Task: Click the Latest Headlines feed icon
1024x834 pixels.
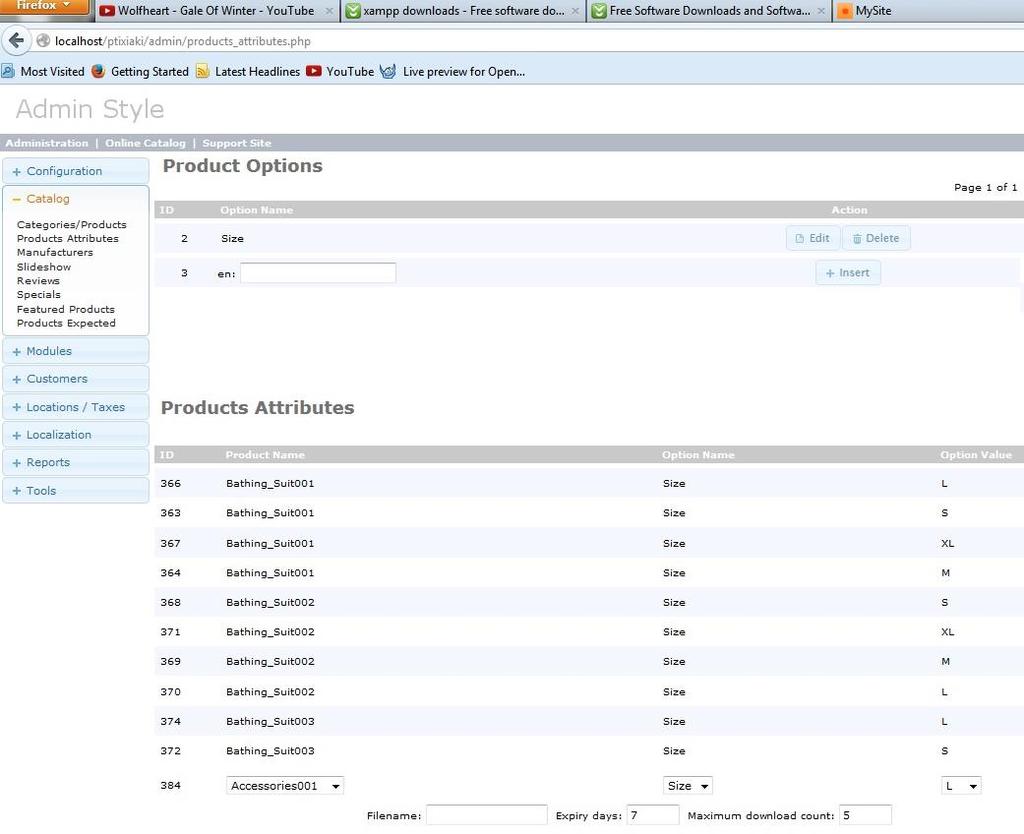Action: point(202,71)
